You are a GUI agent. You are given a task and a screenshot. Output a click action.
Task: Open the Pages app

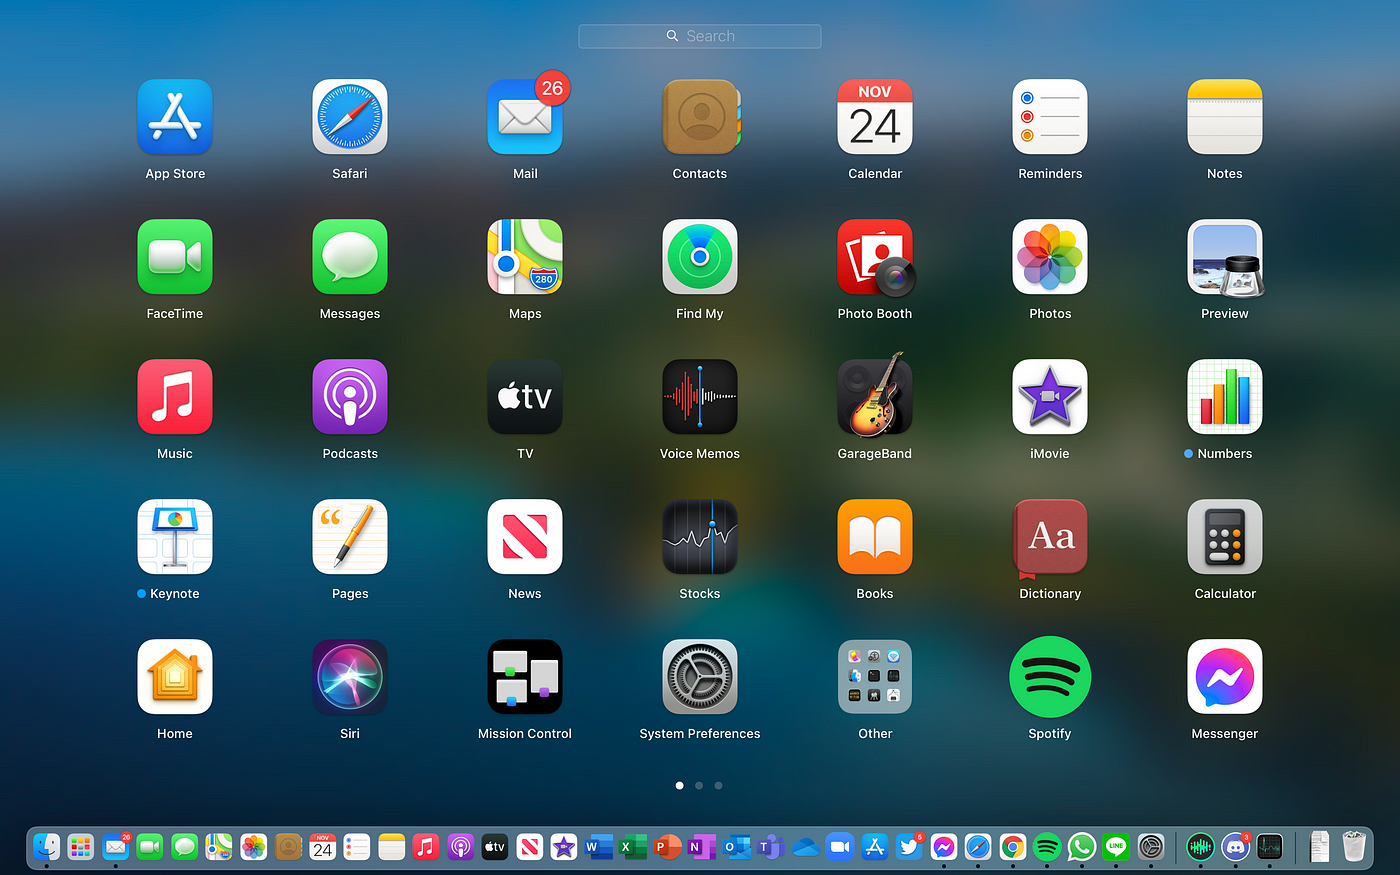350,537
